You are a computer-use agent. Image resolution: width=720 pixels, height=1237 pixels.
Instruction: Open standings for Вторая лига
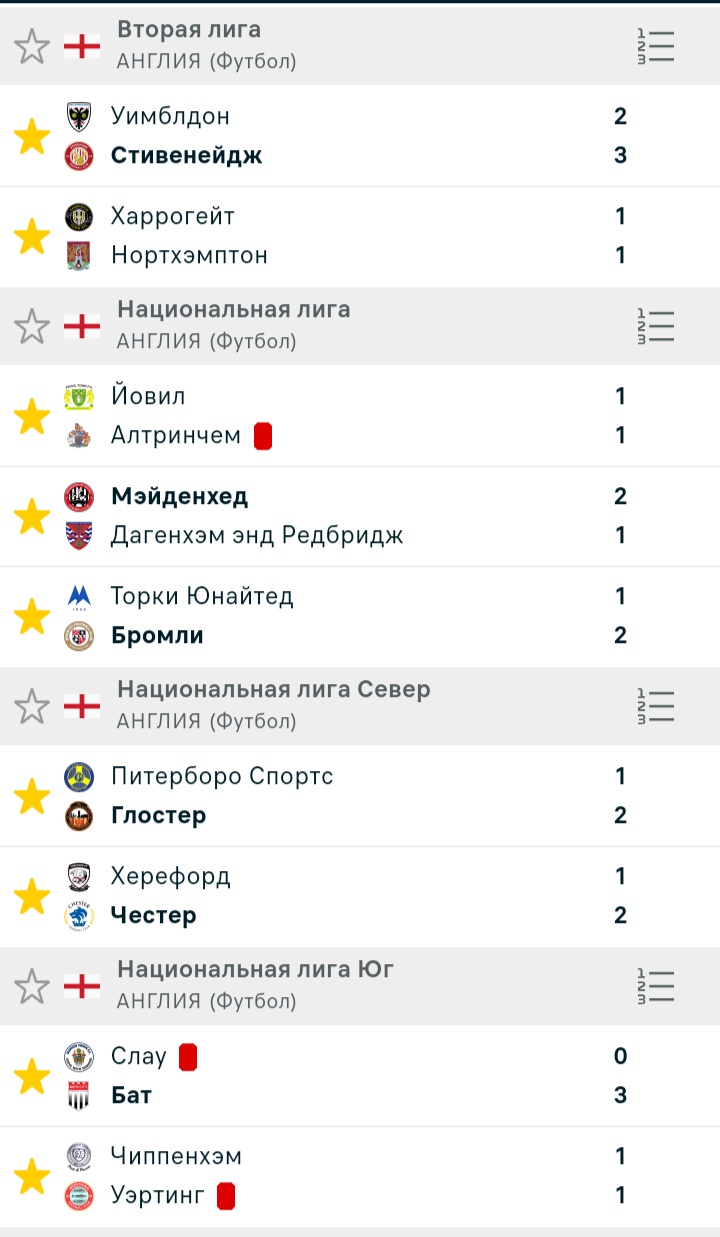tap(656, 46)
